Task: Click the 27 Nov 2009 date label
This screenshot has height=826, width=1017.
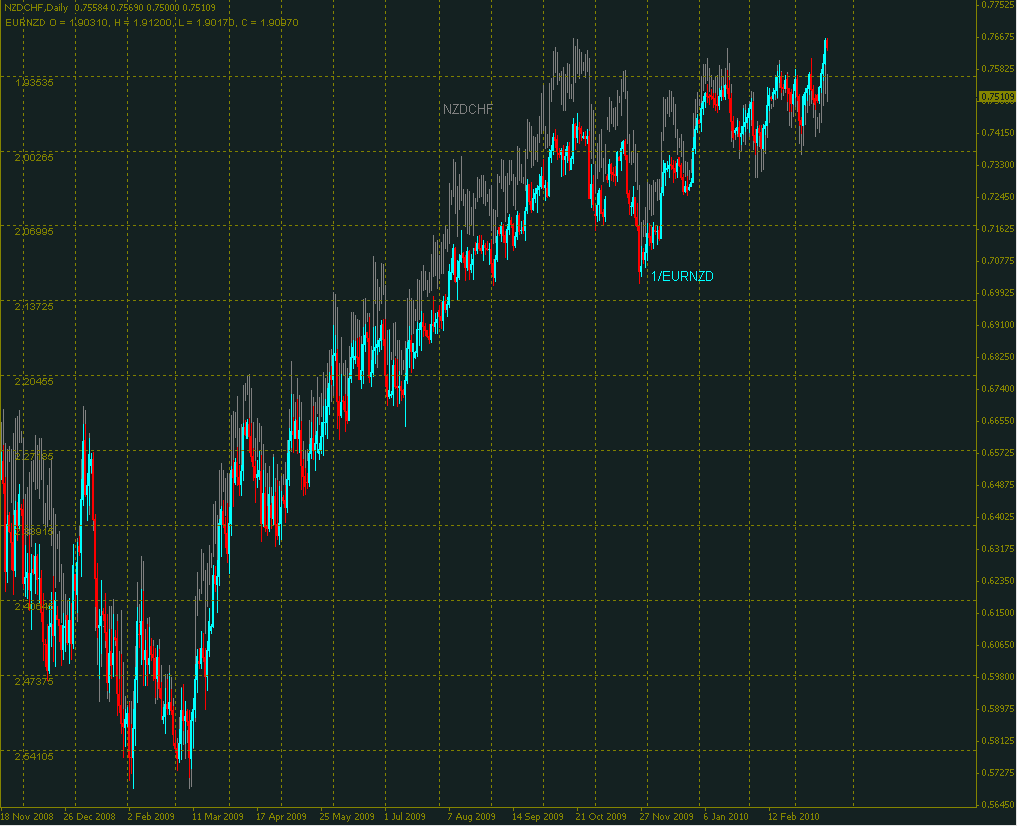Action: 666,817
